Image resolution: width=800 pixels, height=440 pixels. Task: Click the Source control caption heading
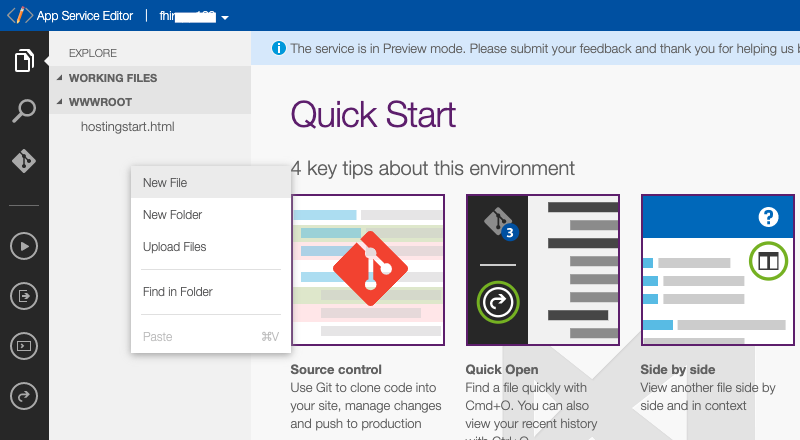point(336,370)
